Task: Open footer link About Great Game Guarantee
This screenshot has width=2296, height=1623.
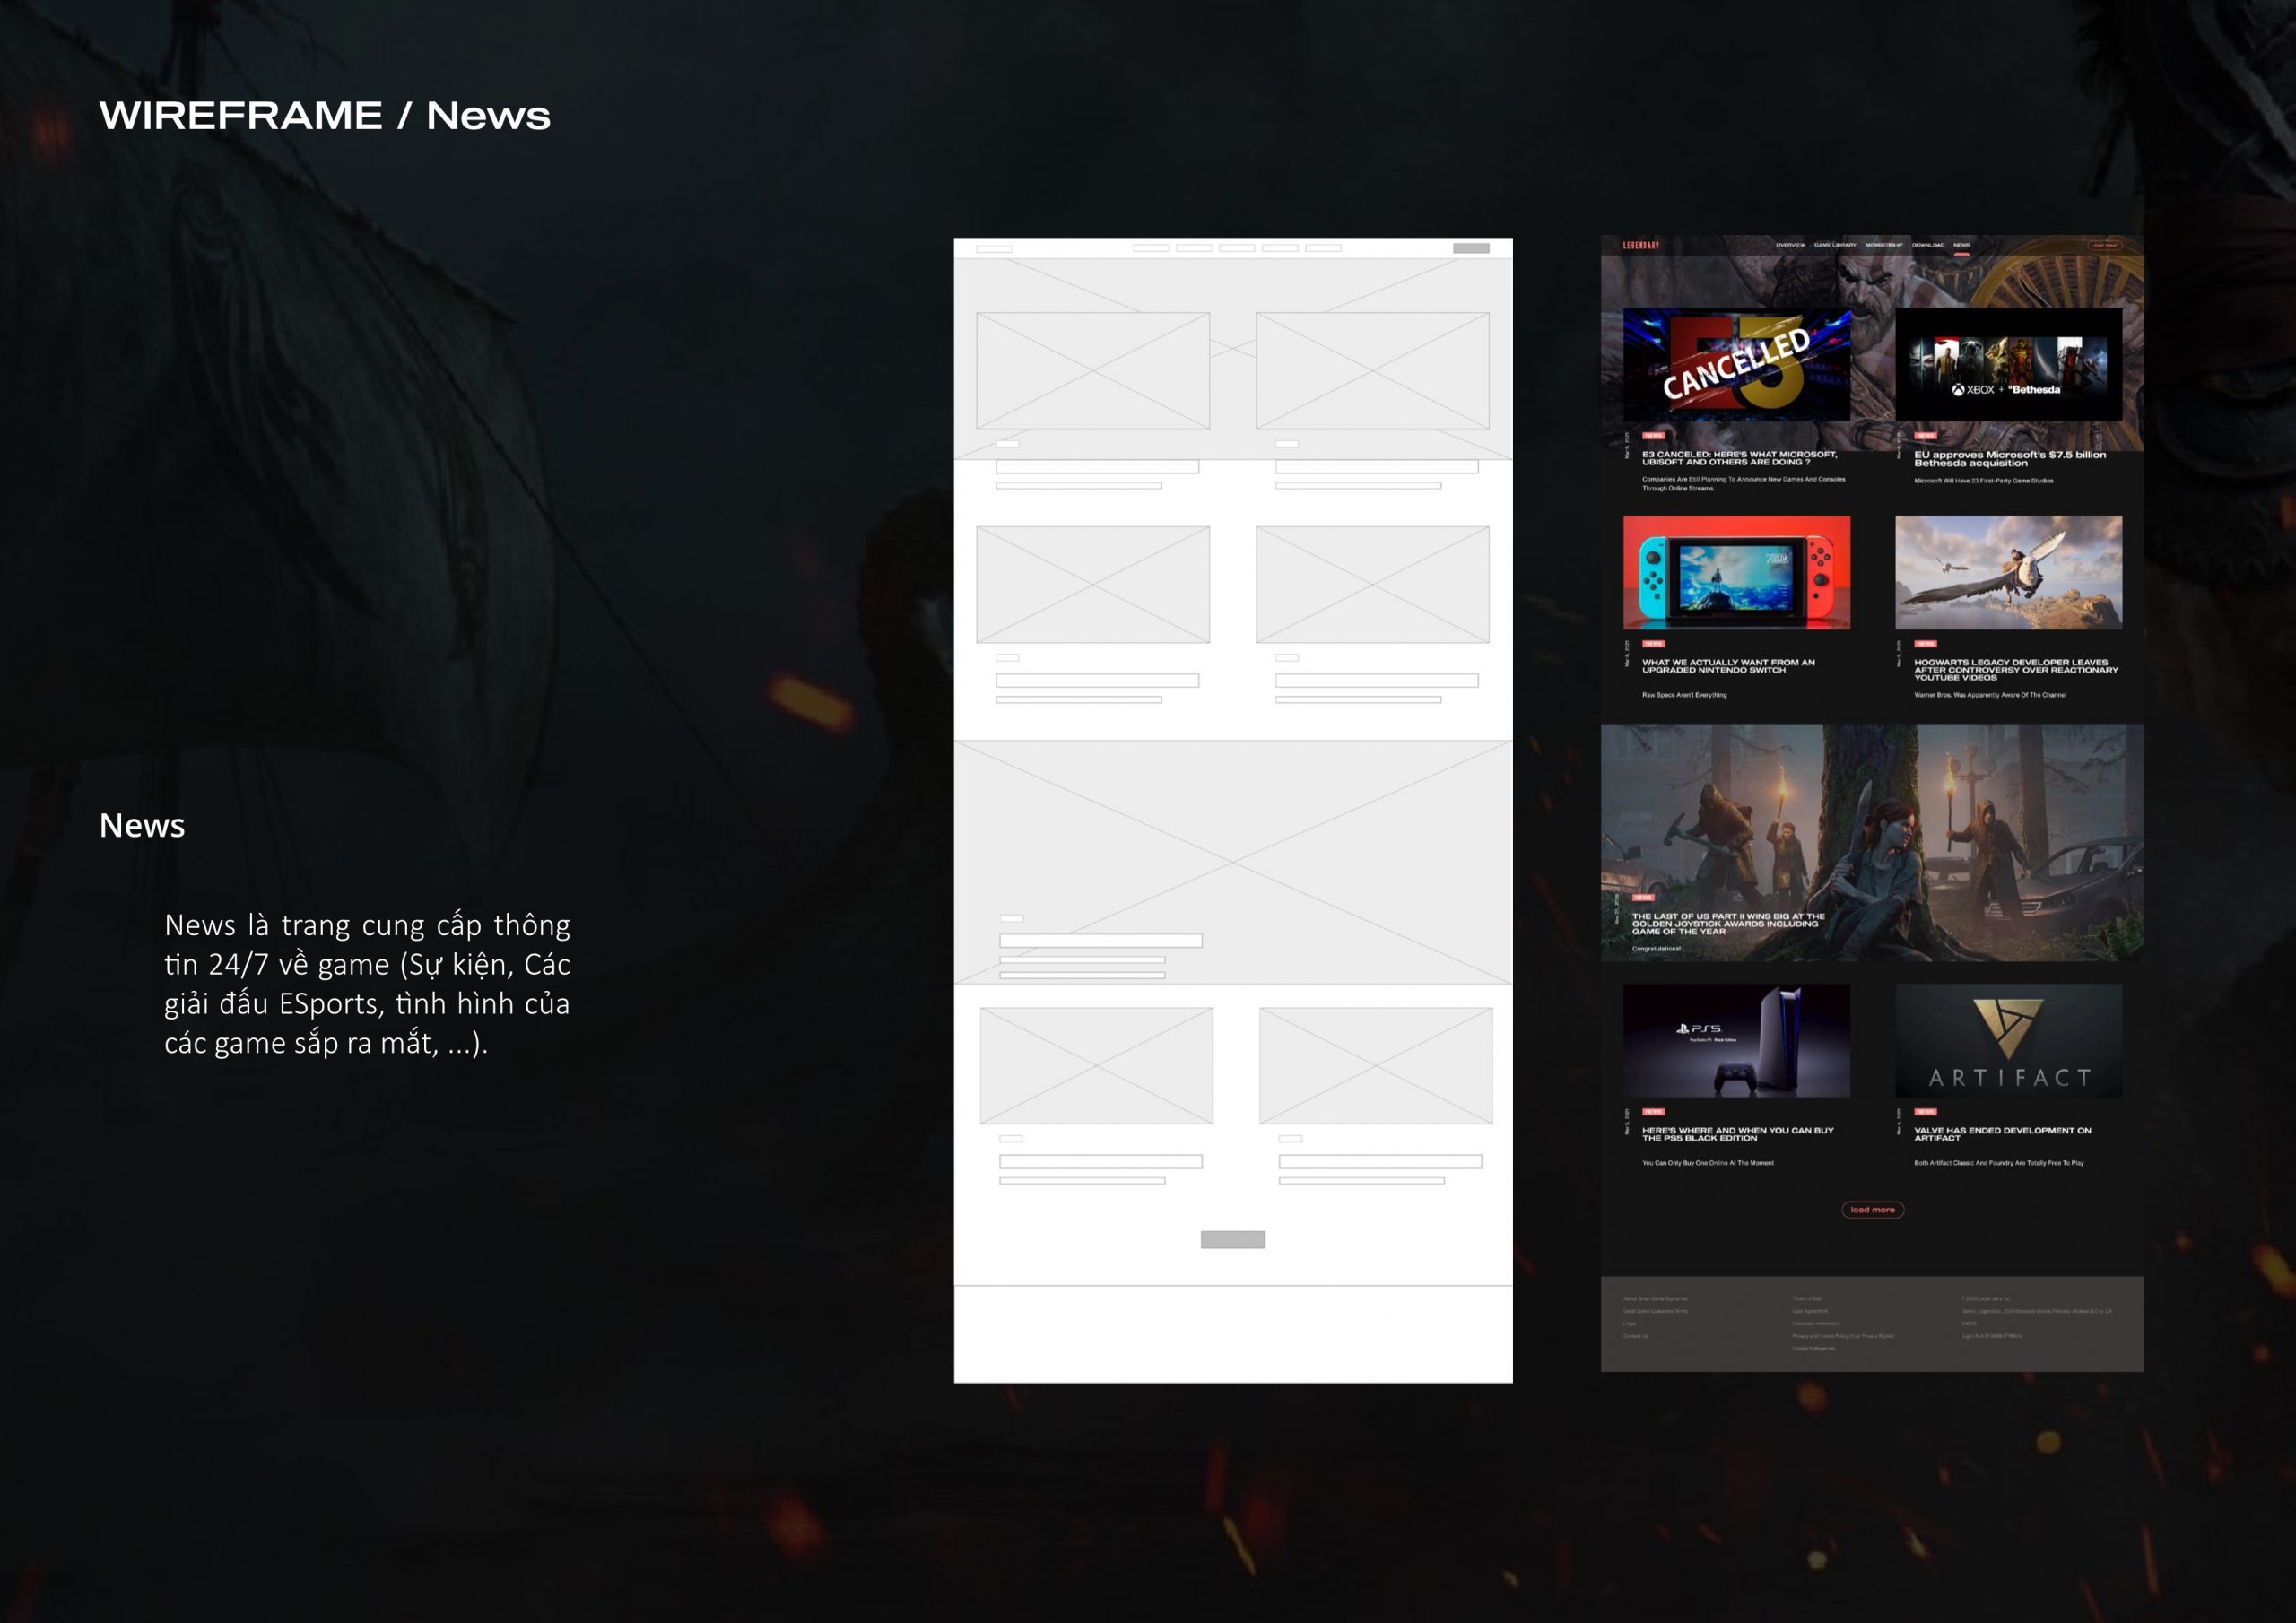Action: pyautogui.click(x=1656, y=1299)
